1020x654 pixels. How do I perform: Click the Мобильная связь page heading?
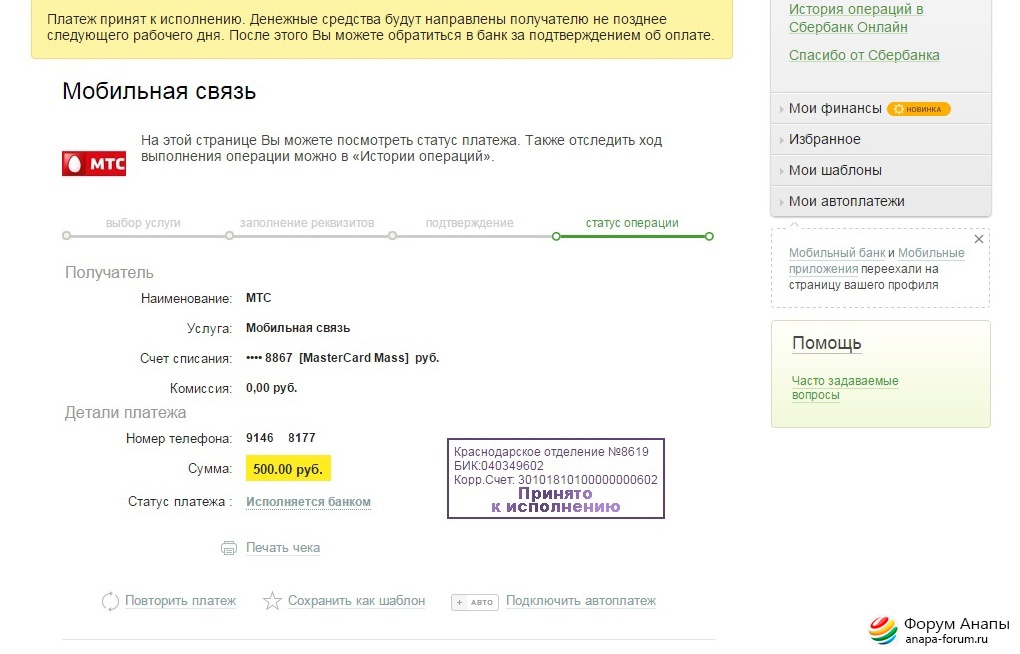pos(159,91)
